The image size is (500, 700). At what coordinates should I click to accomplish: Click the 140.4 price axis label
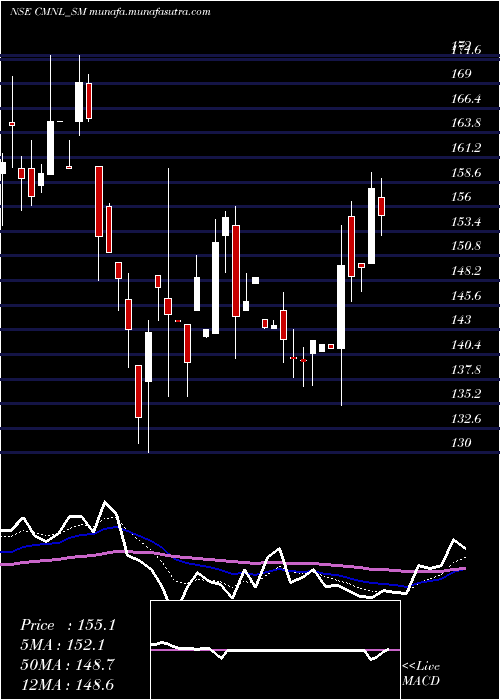(x=466, y=345)
